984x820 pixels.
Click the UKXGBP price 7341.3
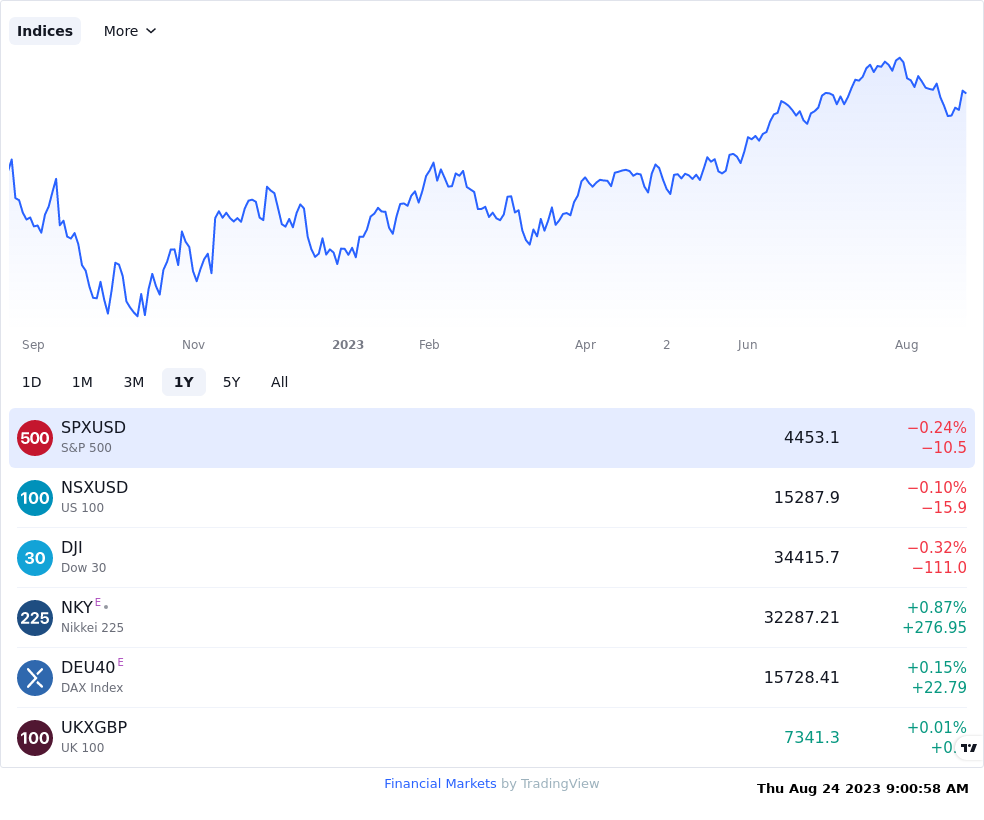point(811,737)
